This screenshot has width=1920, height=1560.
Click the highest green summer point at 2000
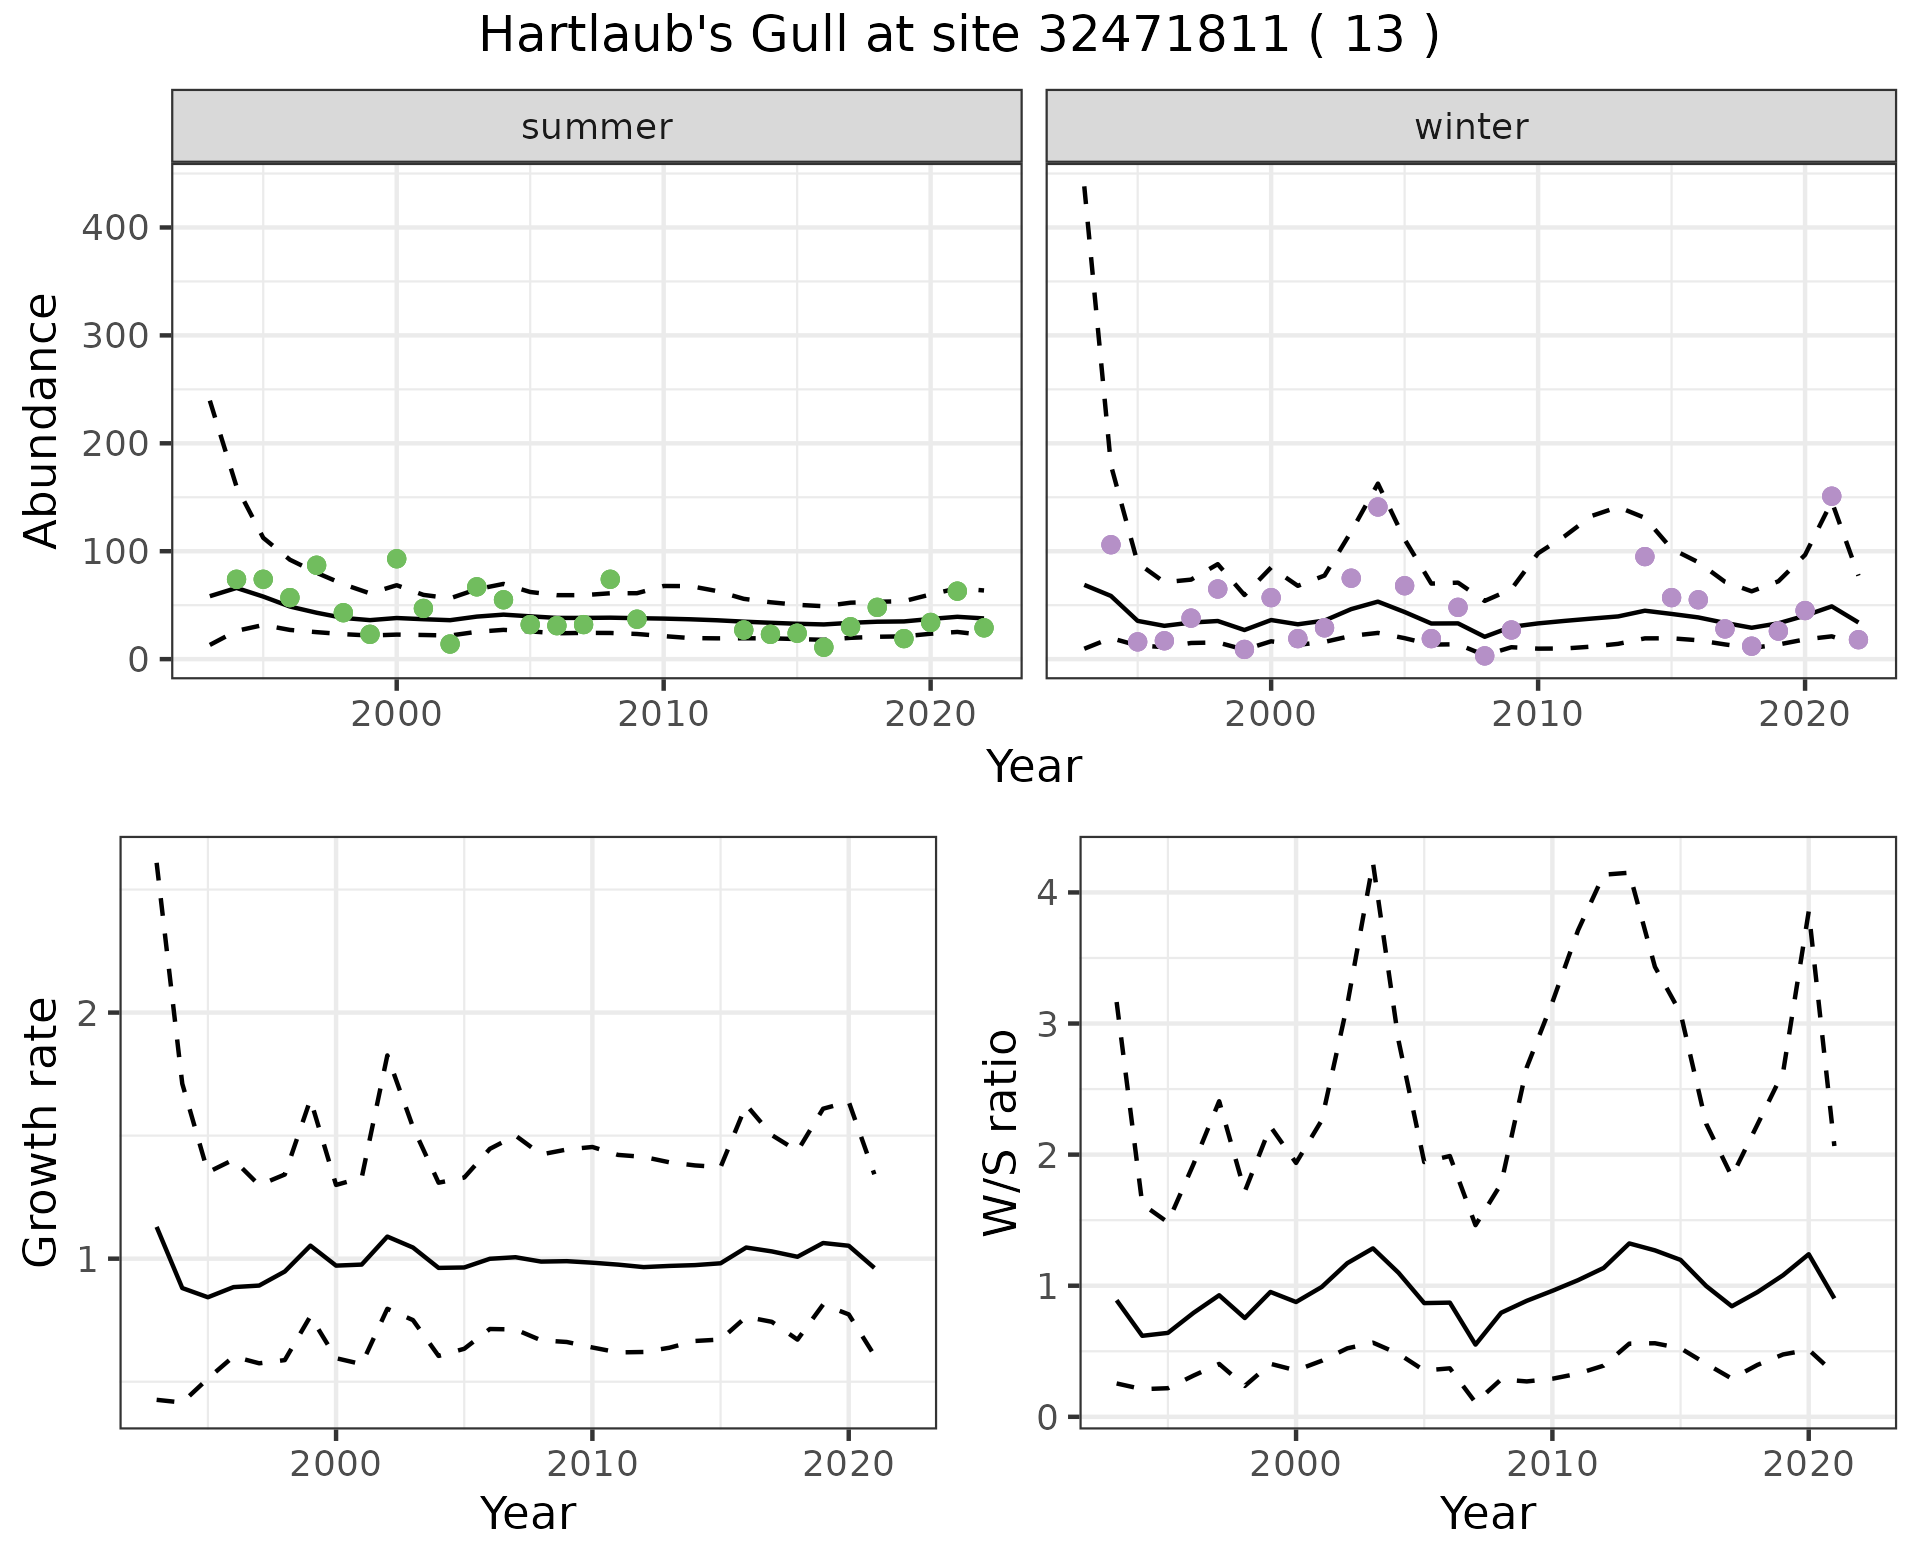[x=396, y=559]
